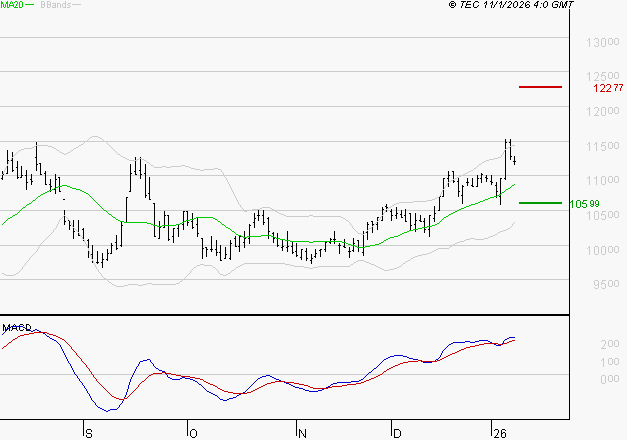Click the 110.00 price axis label

[603, 180]
